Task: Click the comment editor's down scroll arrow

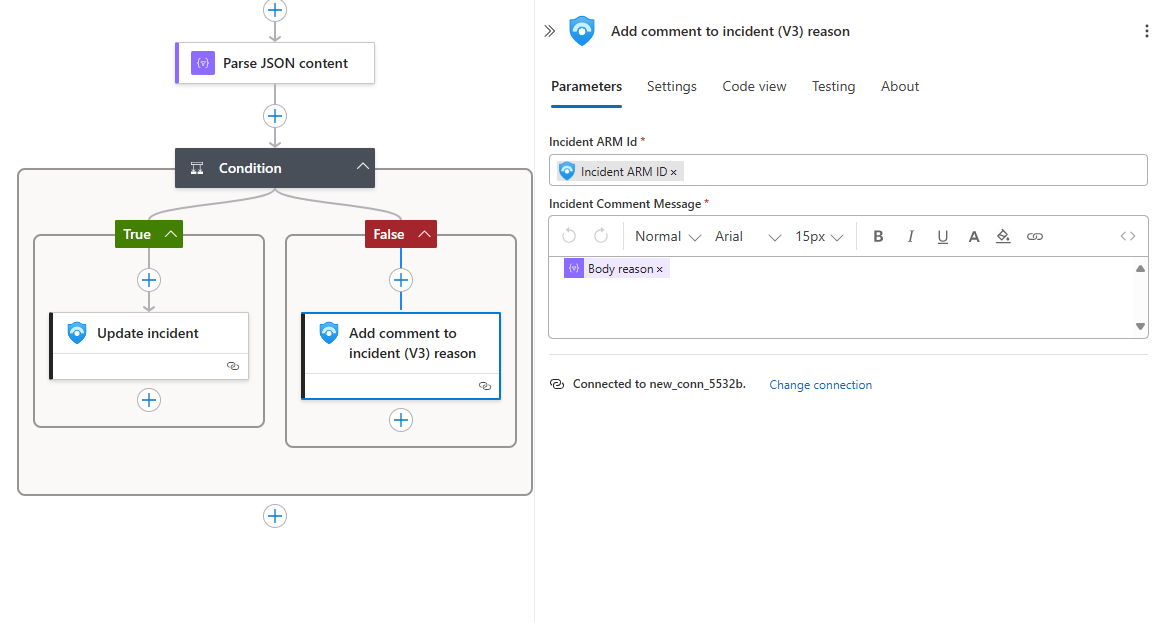Action: point(1140,326)
